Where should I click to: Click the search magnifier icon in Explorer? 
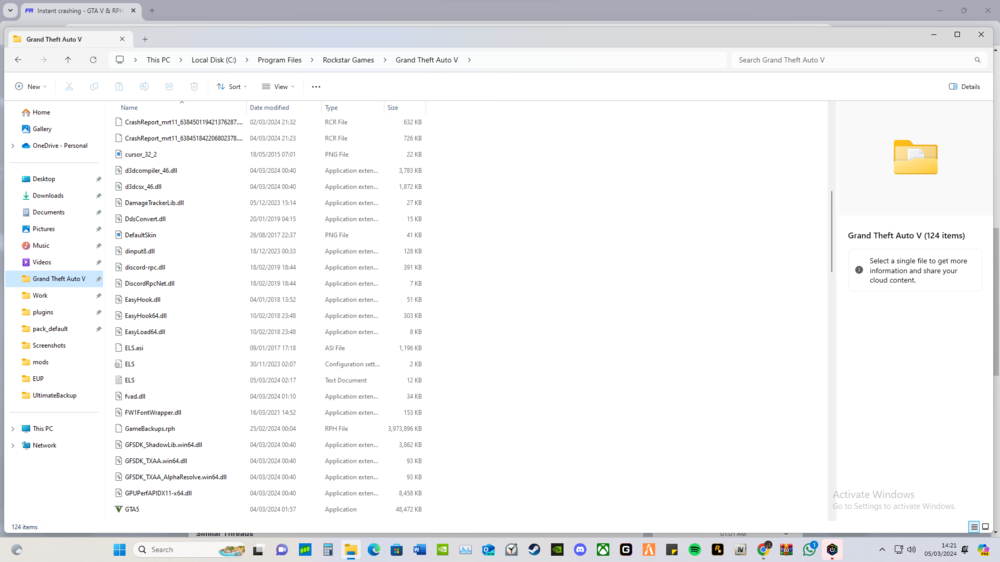click(977, 60)
